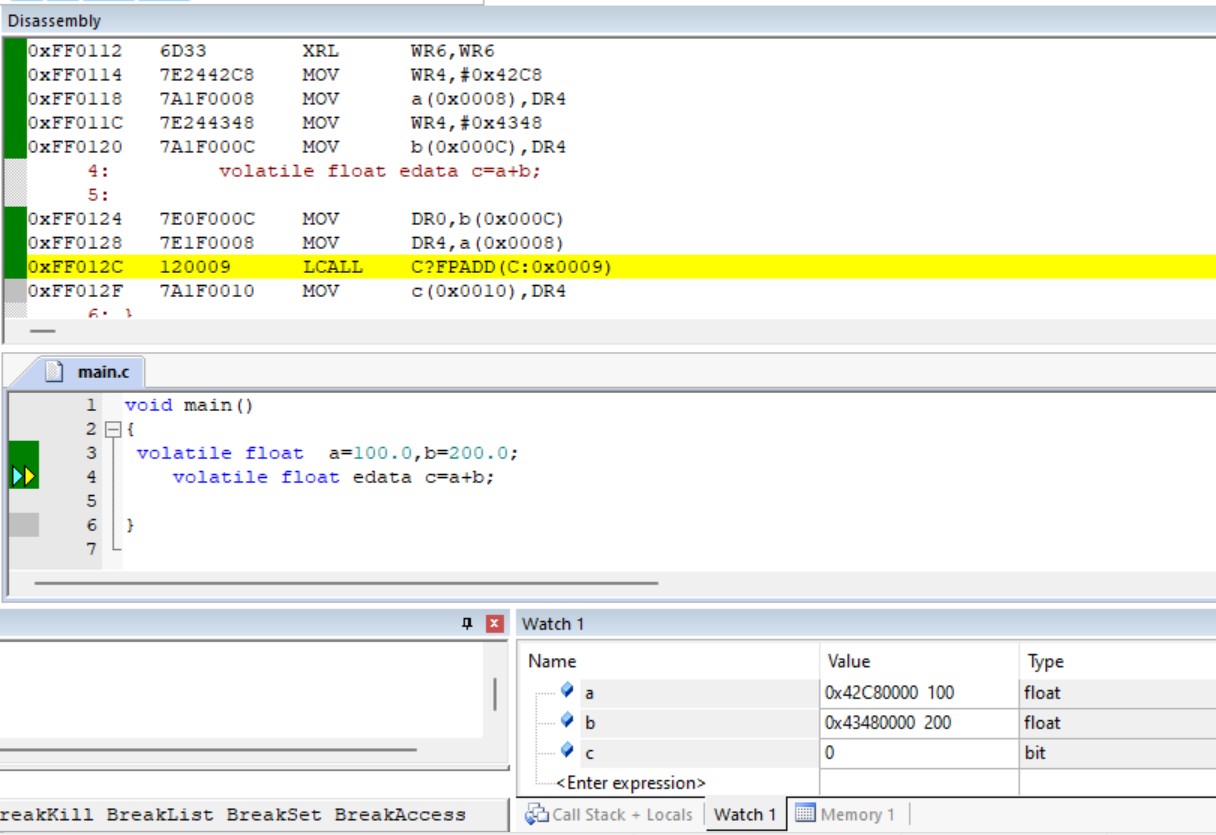Click the float type cell for b
Viewport: 1216px width, 835px height.
(x=1118, y=722)
